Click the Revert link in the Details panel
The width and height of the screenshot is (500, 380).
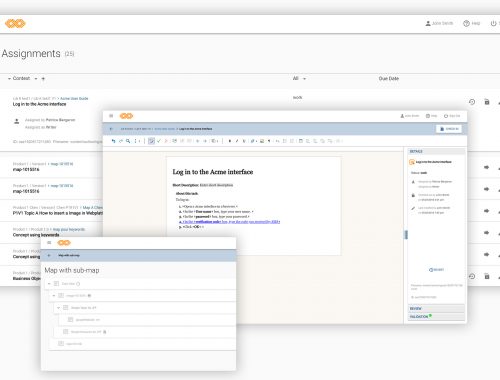(436, 270)
